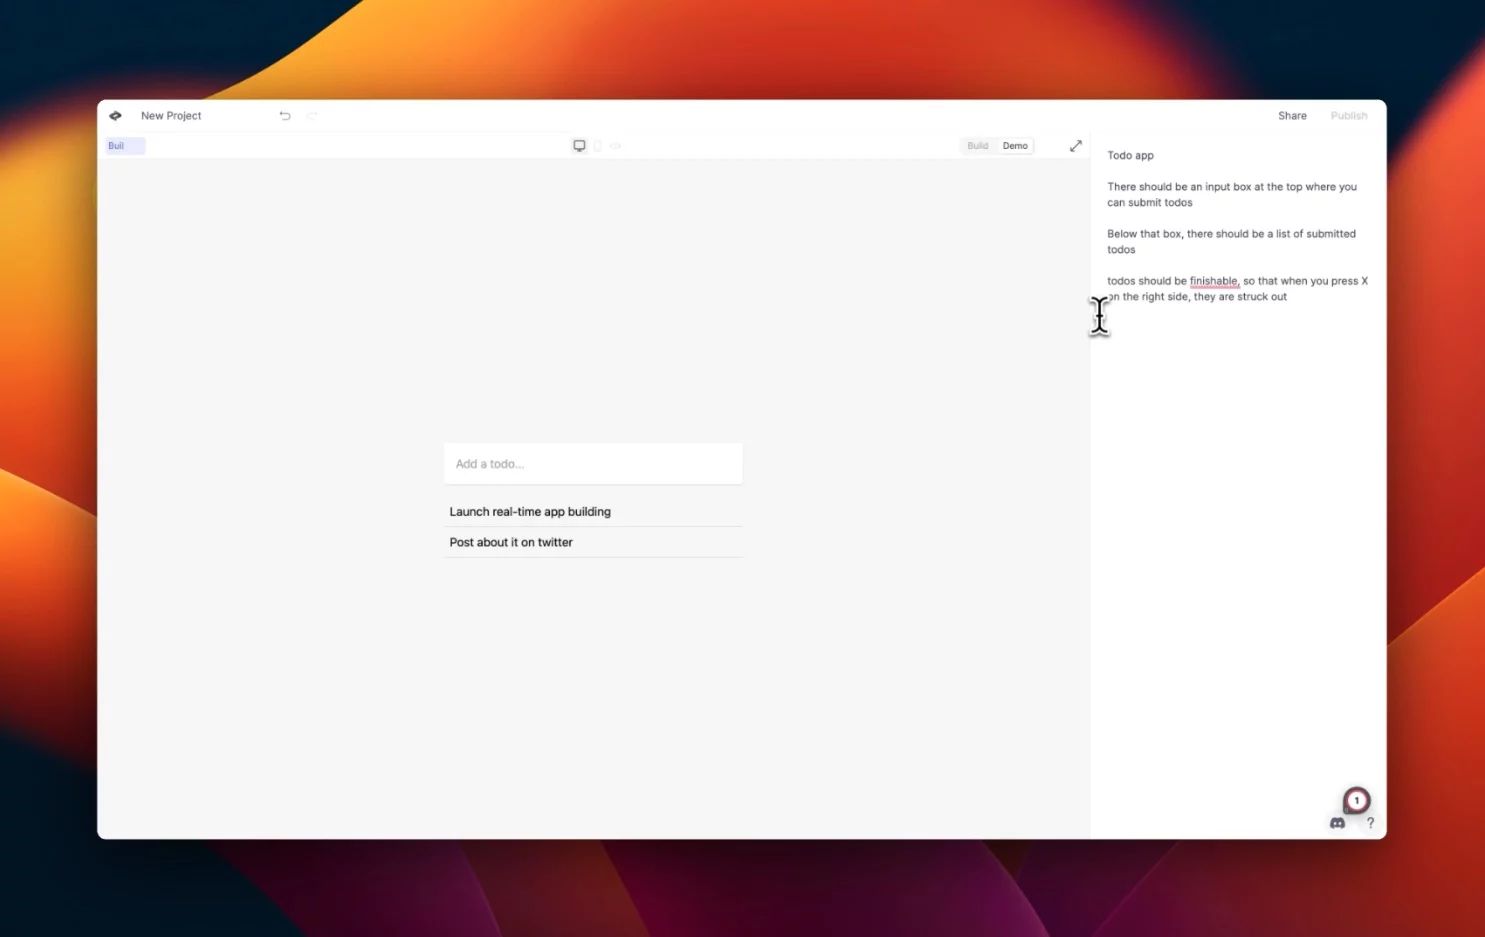Click the redo arrow icon
Screen dimensions: 1485x937
coord(311,115)
